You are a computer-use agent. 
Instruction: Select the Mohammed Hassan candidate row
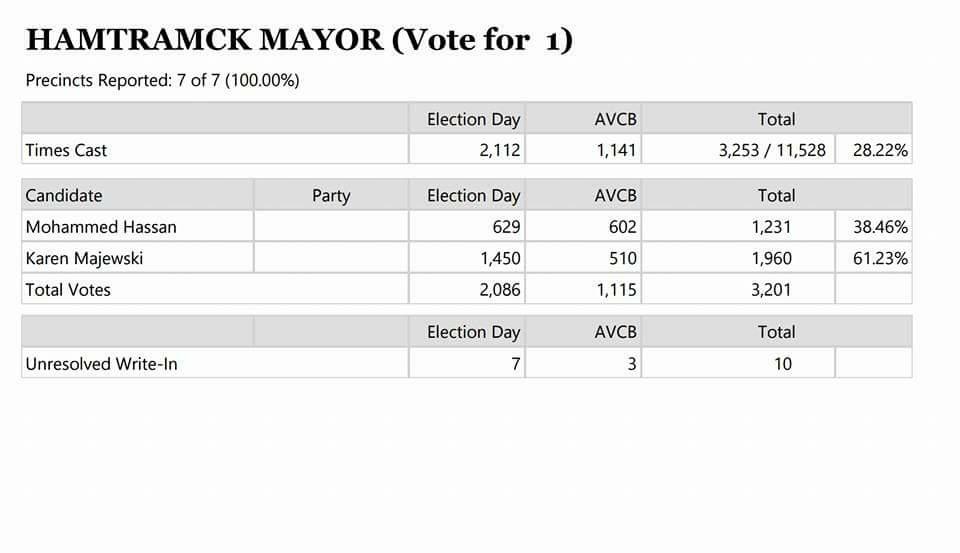pyautogui.click(x=467, y=227)
